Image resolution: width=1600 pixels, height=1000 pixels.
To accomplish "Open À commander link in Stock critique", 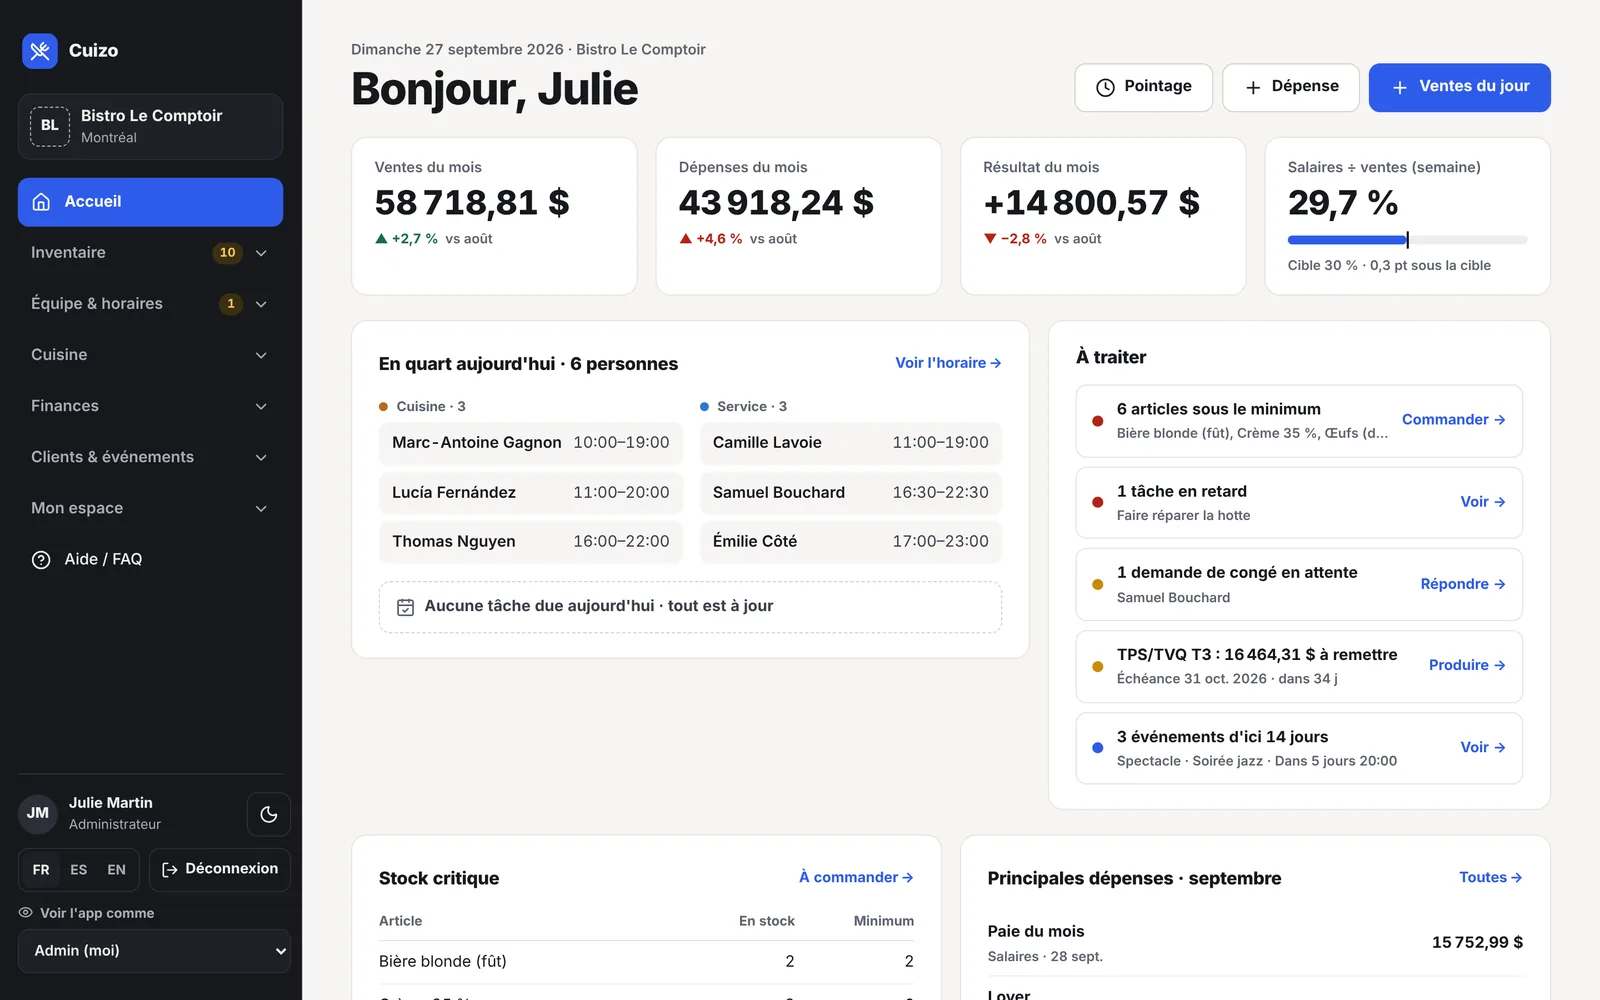I will [856, 877].
